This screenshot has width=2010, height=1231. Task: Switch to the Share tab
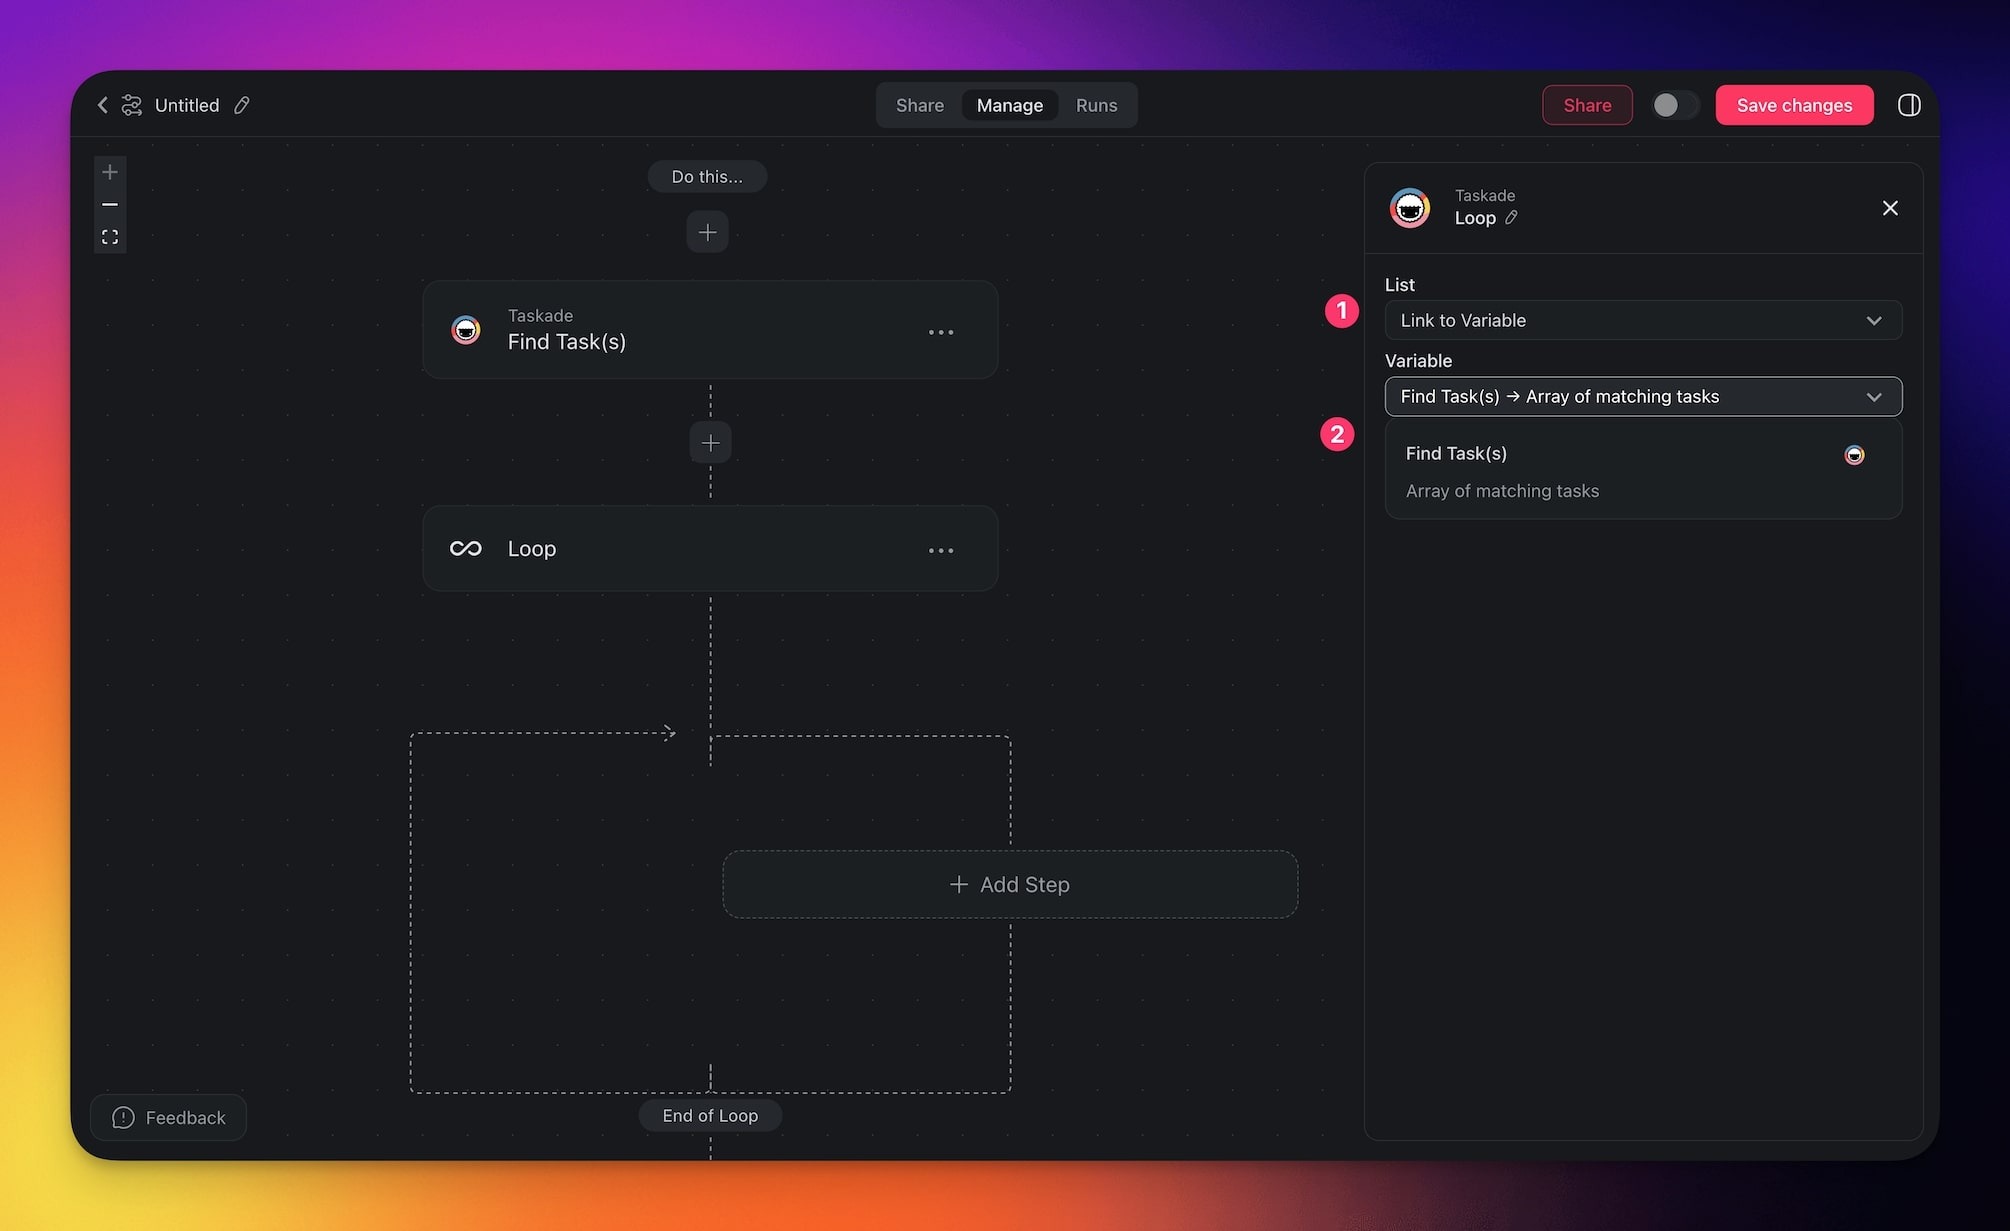pyautogui.click(x=919, y=105)
